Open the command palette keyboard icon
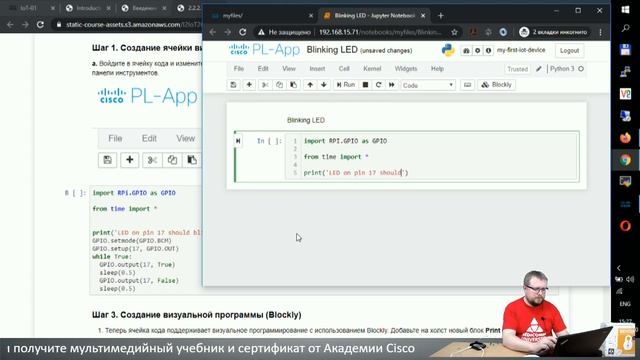The height and width of the screenshot is (360, 640). coord(467,85)
